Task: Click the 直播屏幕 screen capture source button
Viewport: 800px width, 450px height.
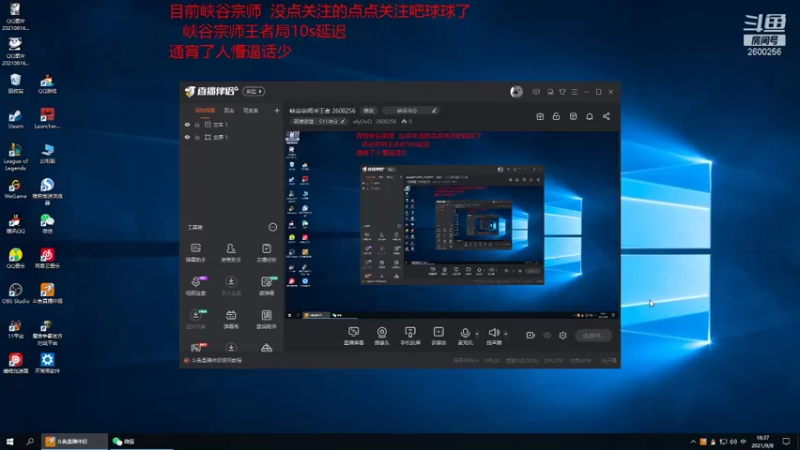Action: pos(354,336)
